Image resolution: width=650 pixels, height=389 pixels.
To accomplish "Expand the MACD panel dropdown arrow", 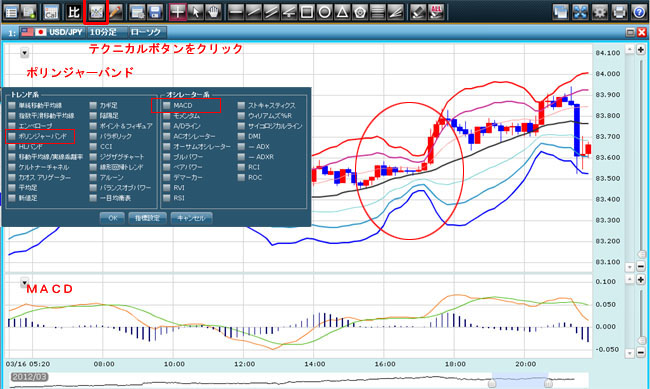I will pyautogui.click(x=24, y=282).
